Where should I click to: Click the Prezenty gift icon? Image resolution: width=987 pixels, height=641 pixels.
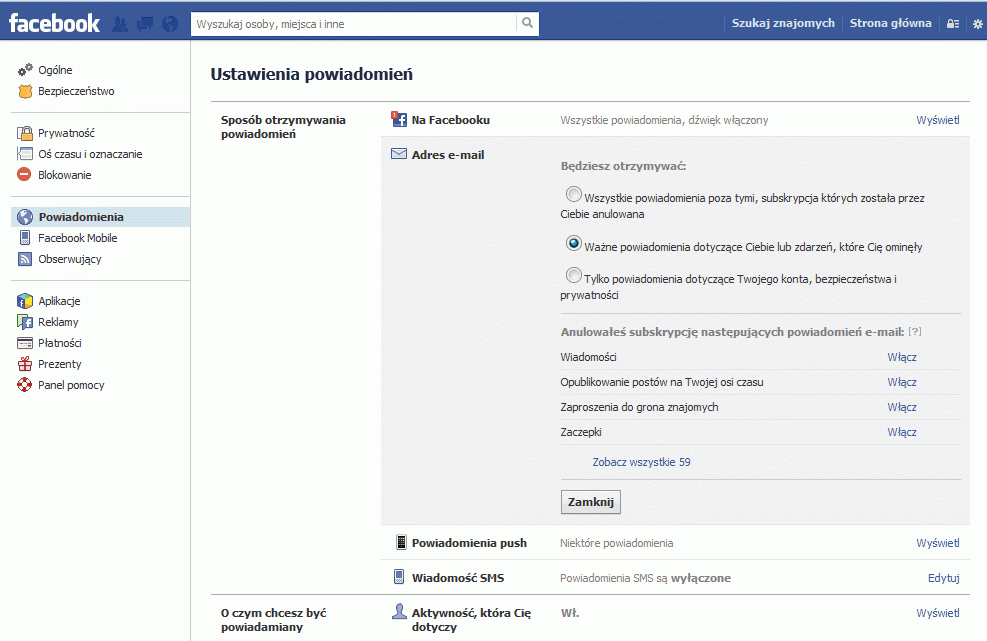[x=25, y=364]
